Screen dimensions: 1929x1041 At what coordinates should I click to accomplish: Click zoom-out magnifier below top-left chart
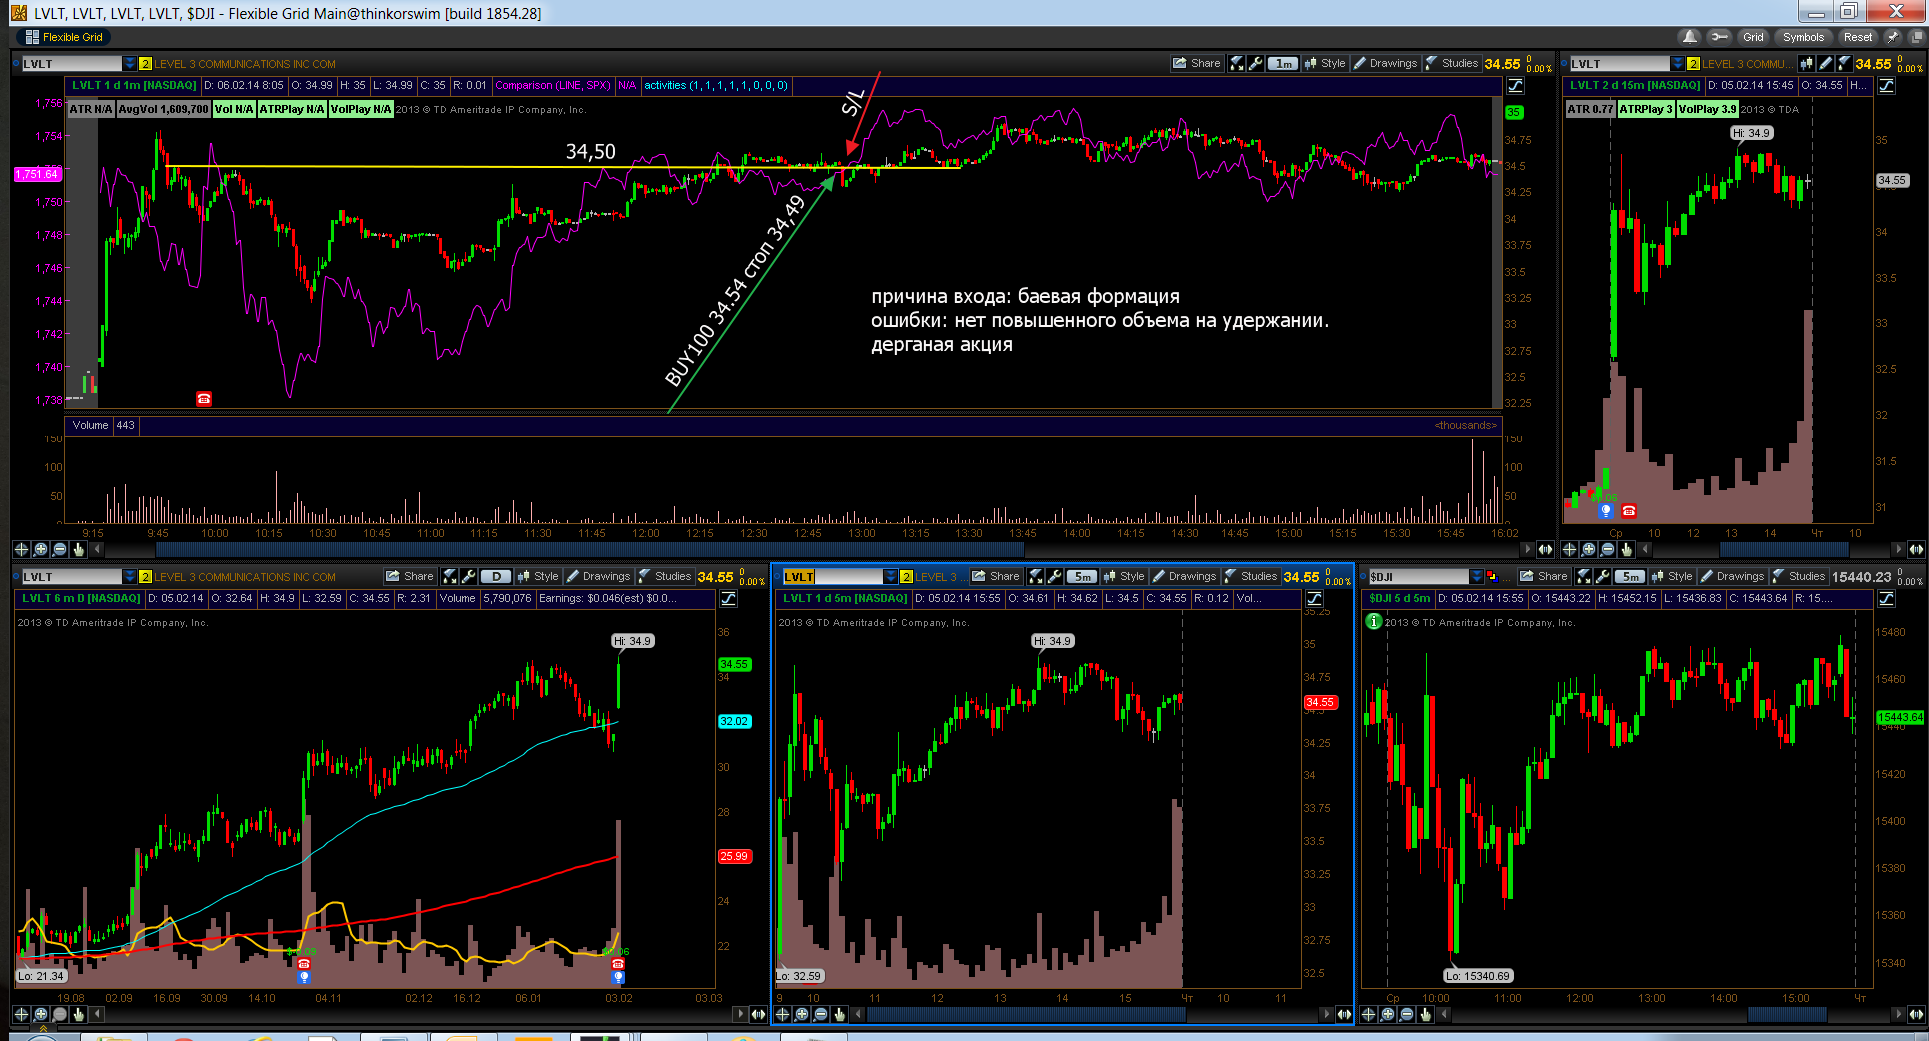pos(59,549)
